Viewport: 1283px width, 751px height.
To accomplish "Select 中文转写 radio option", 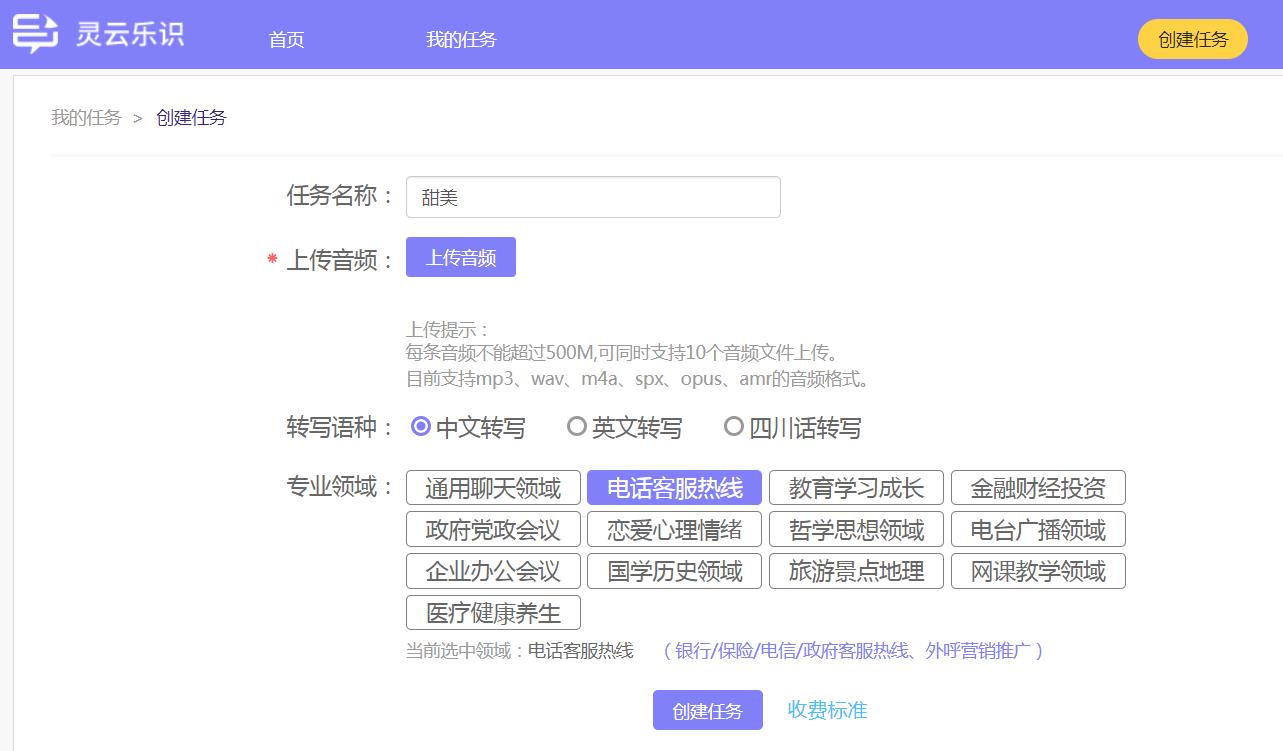I will click(421, 427).
